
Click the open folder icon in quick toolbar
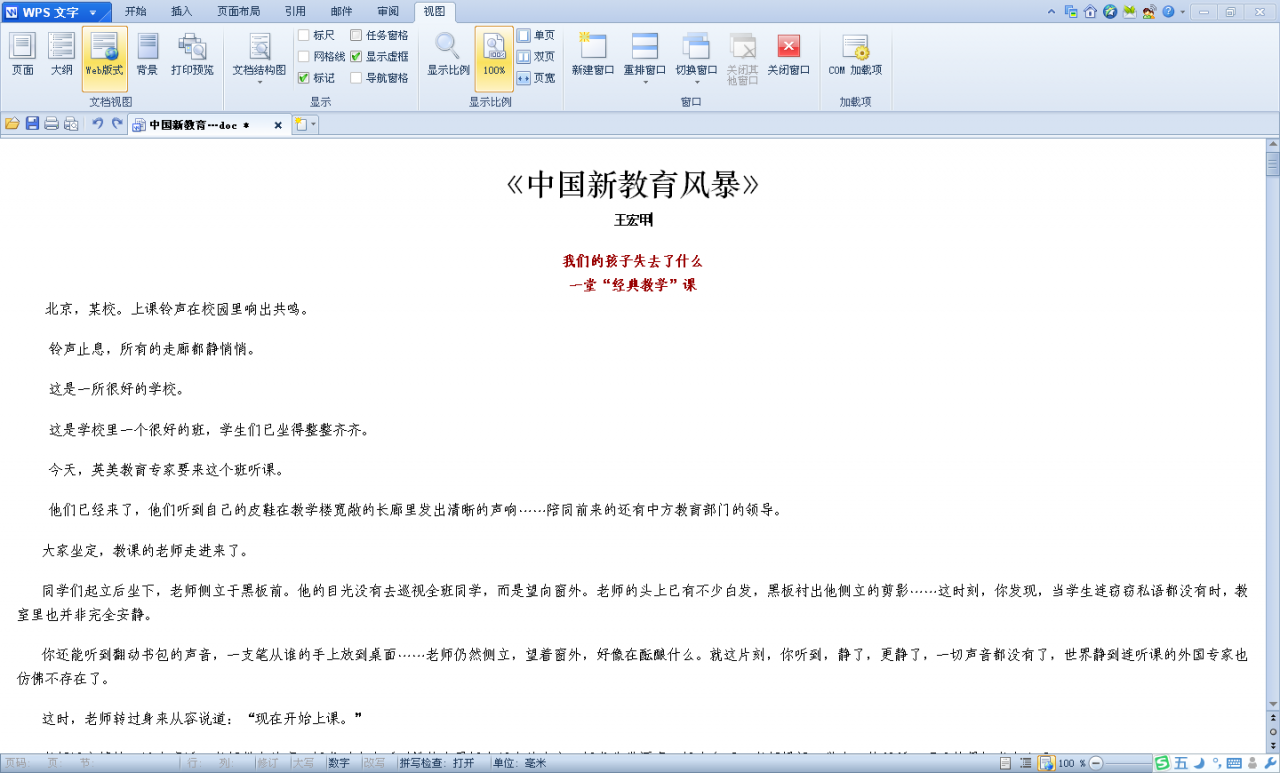[12, 124]
